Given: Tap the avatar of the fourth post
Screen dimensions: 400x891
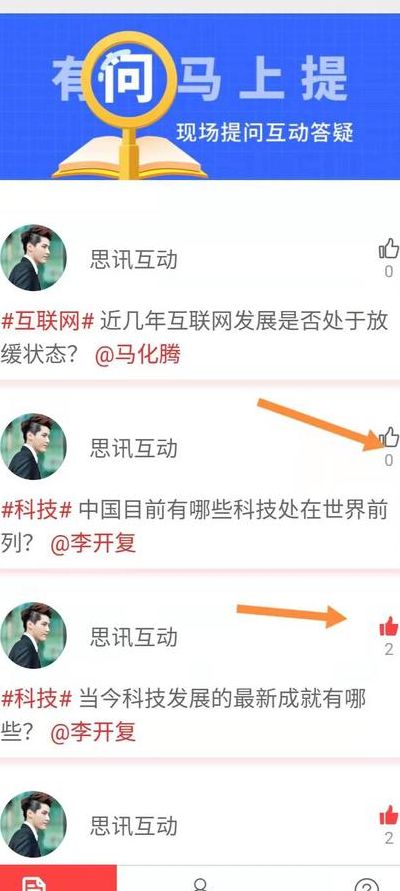Looking at the screenshot, I should [x=34, y=824].
